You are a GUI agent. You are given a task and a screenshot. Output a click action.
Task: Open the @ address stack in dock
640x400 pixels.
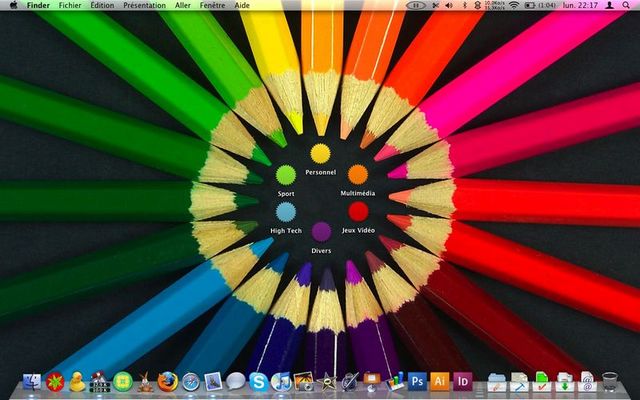(x=587, y=382)
